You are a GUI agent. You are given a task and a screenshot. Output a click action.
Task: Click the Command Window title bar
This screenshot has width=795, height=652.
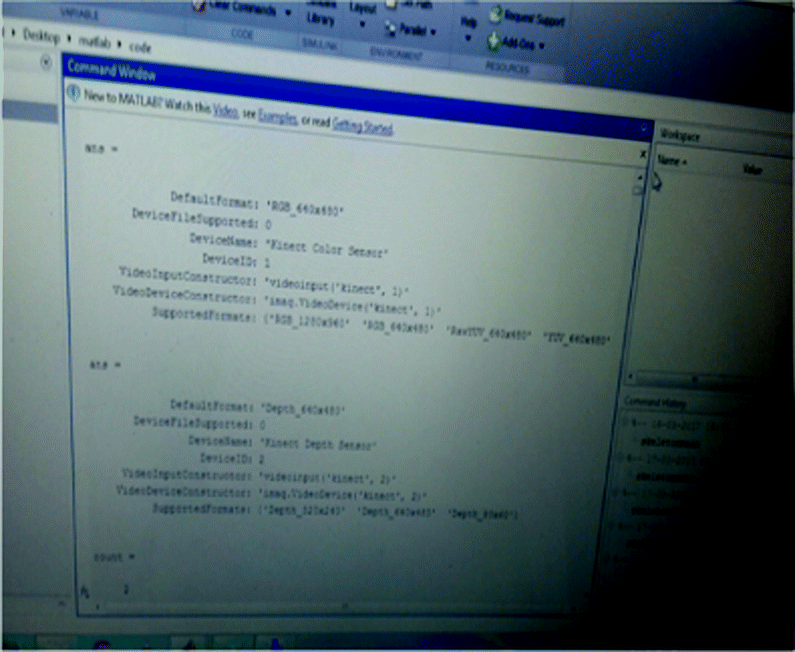point(355,98)
